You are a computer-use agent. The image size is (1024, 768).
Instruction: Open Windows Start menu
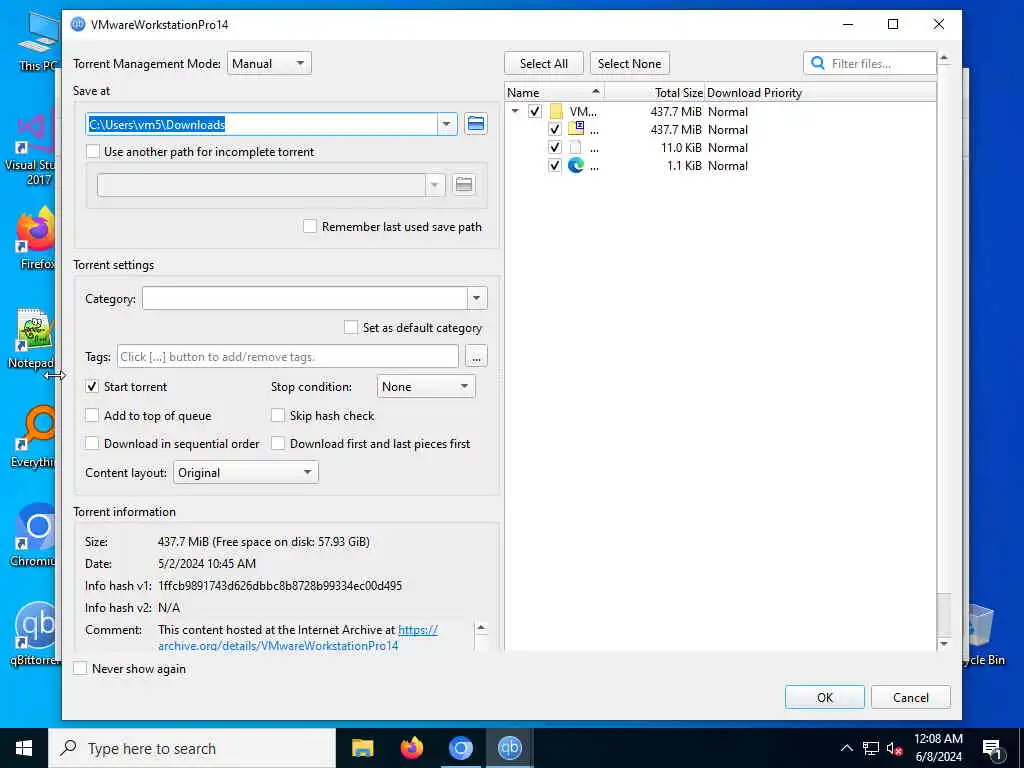coord(24,748)
